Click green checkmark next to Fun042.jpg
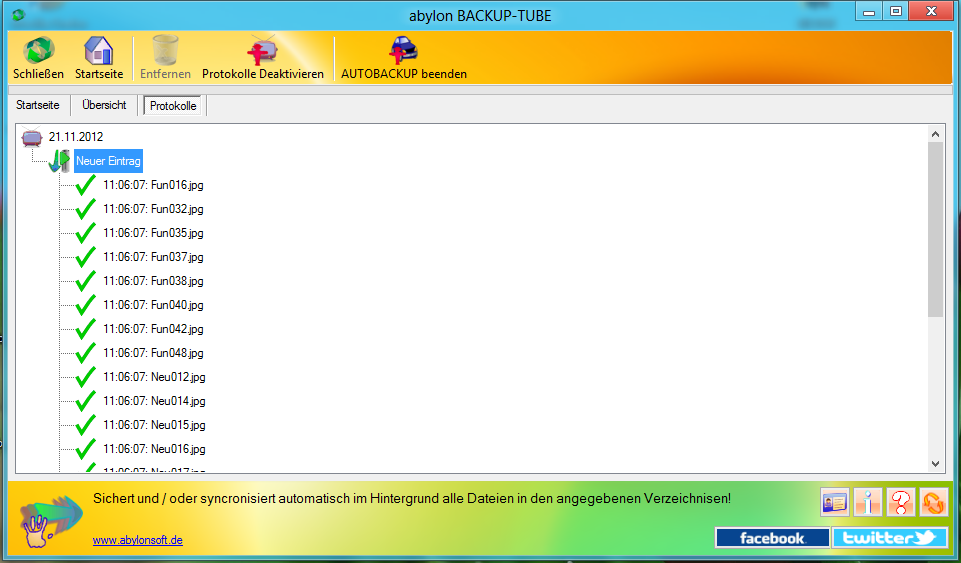 pyautogui.click(x=86, y=329)
